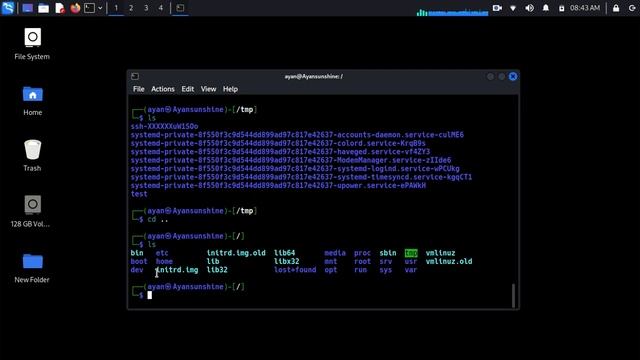Click the systemd-logind.service line
Screen dimensions: 640x360
tap(295, 169)
